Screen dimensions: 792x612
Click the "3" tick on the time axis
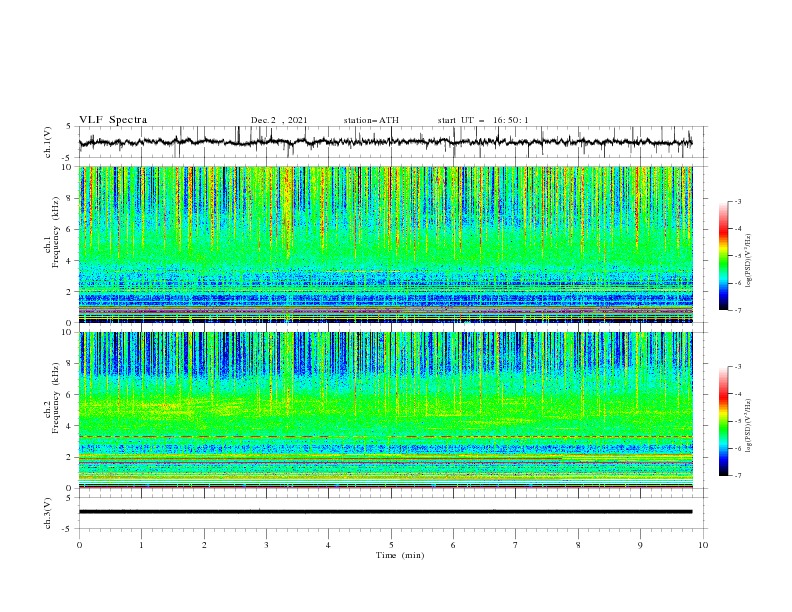click(266, 545)
